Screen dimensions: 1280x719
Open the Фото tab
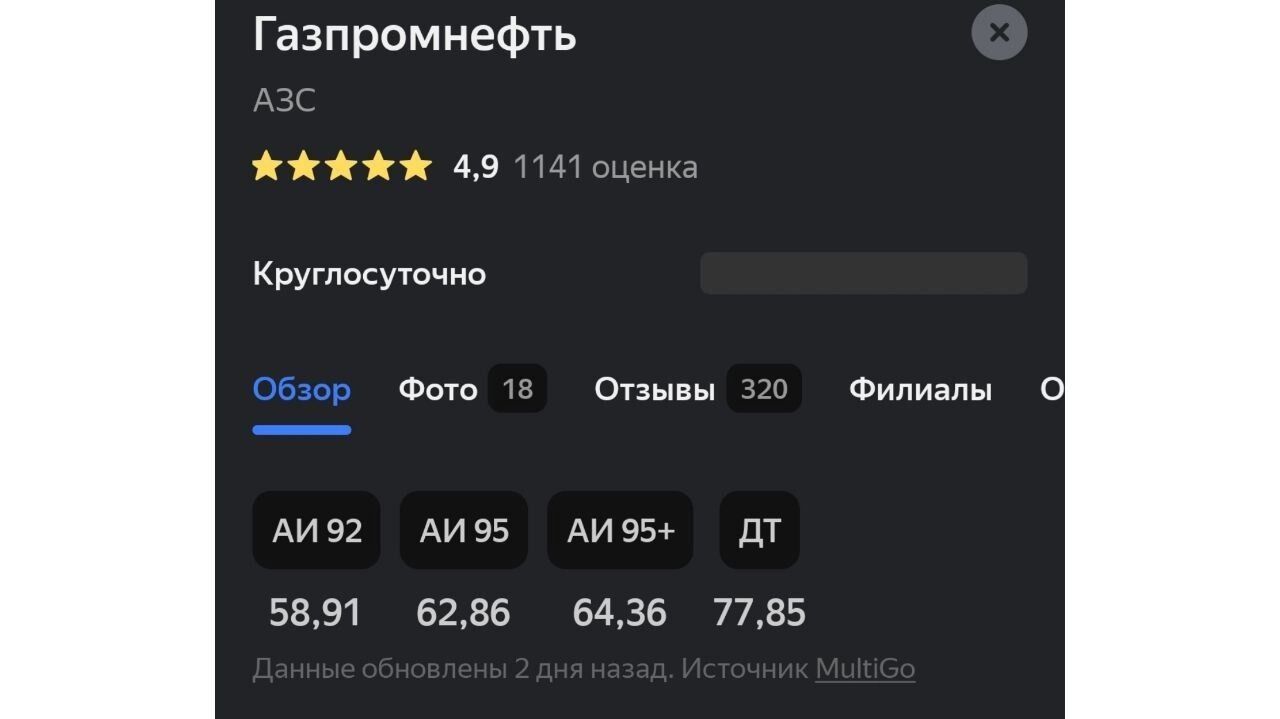pyautogui.click(x=438, y=389)
